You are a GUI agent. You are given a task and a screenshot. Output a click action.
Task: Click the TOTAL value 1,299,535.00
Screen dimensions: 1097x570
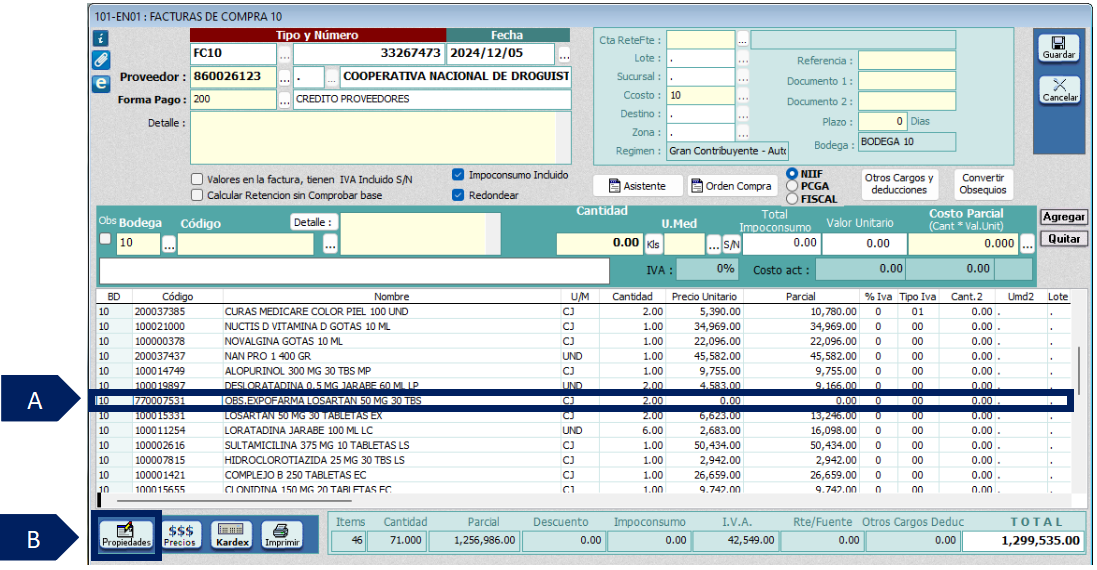(x=1023, y=541)
